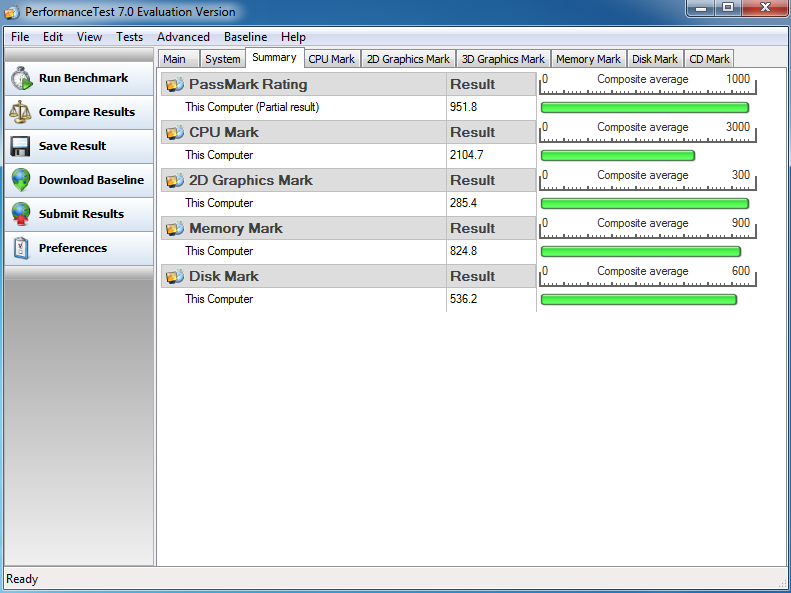Image resolution: width=791 pixels, height=593 pixels.
Task: Click the PerformanceTest title bar app icon
Action: click(12, 12)
